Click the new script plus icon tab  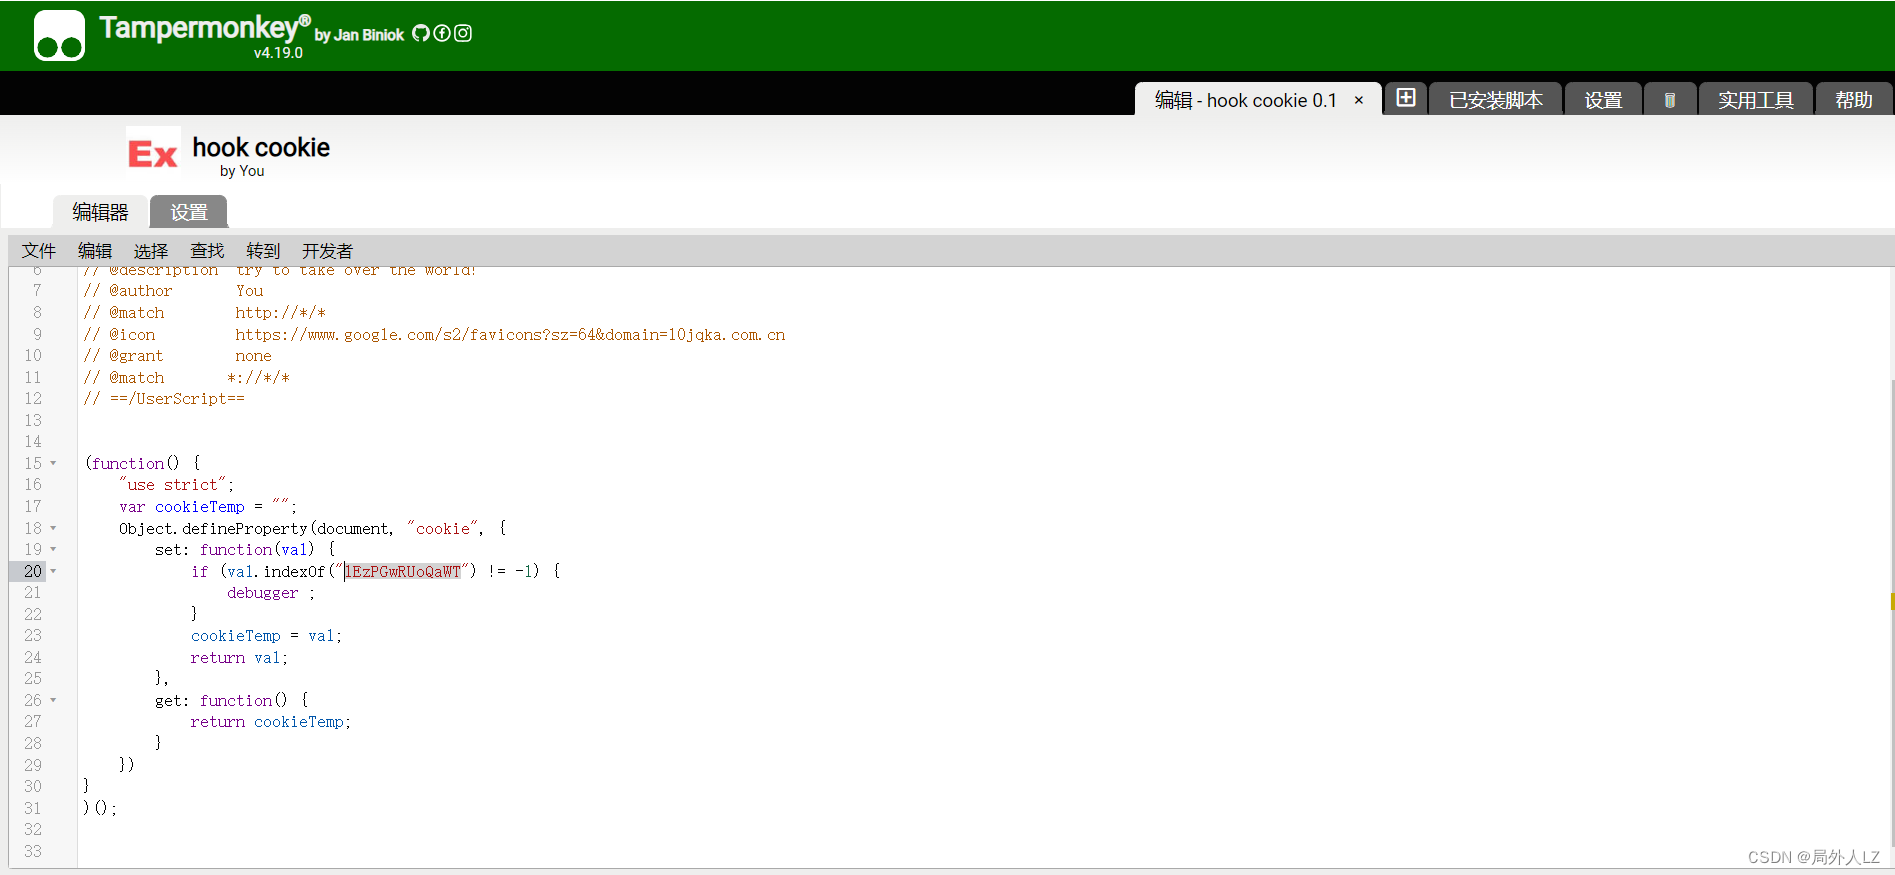point(1406,98)
